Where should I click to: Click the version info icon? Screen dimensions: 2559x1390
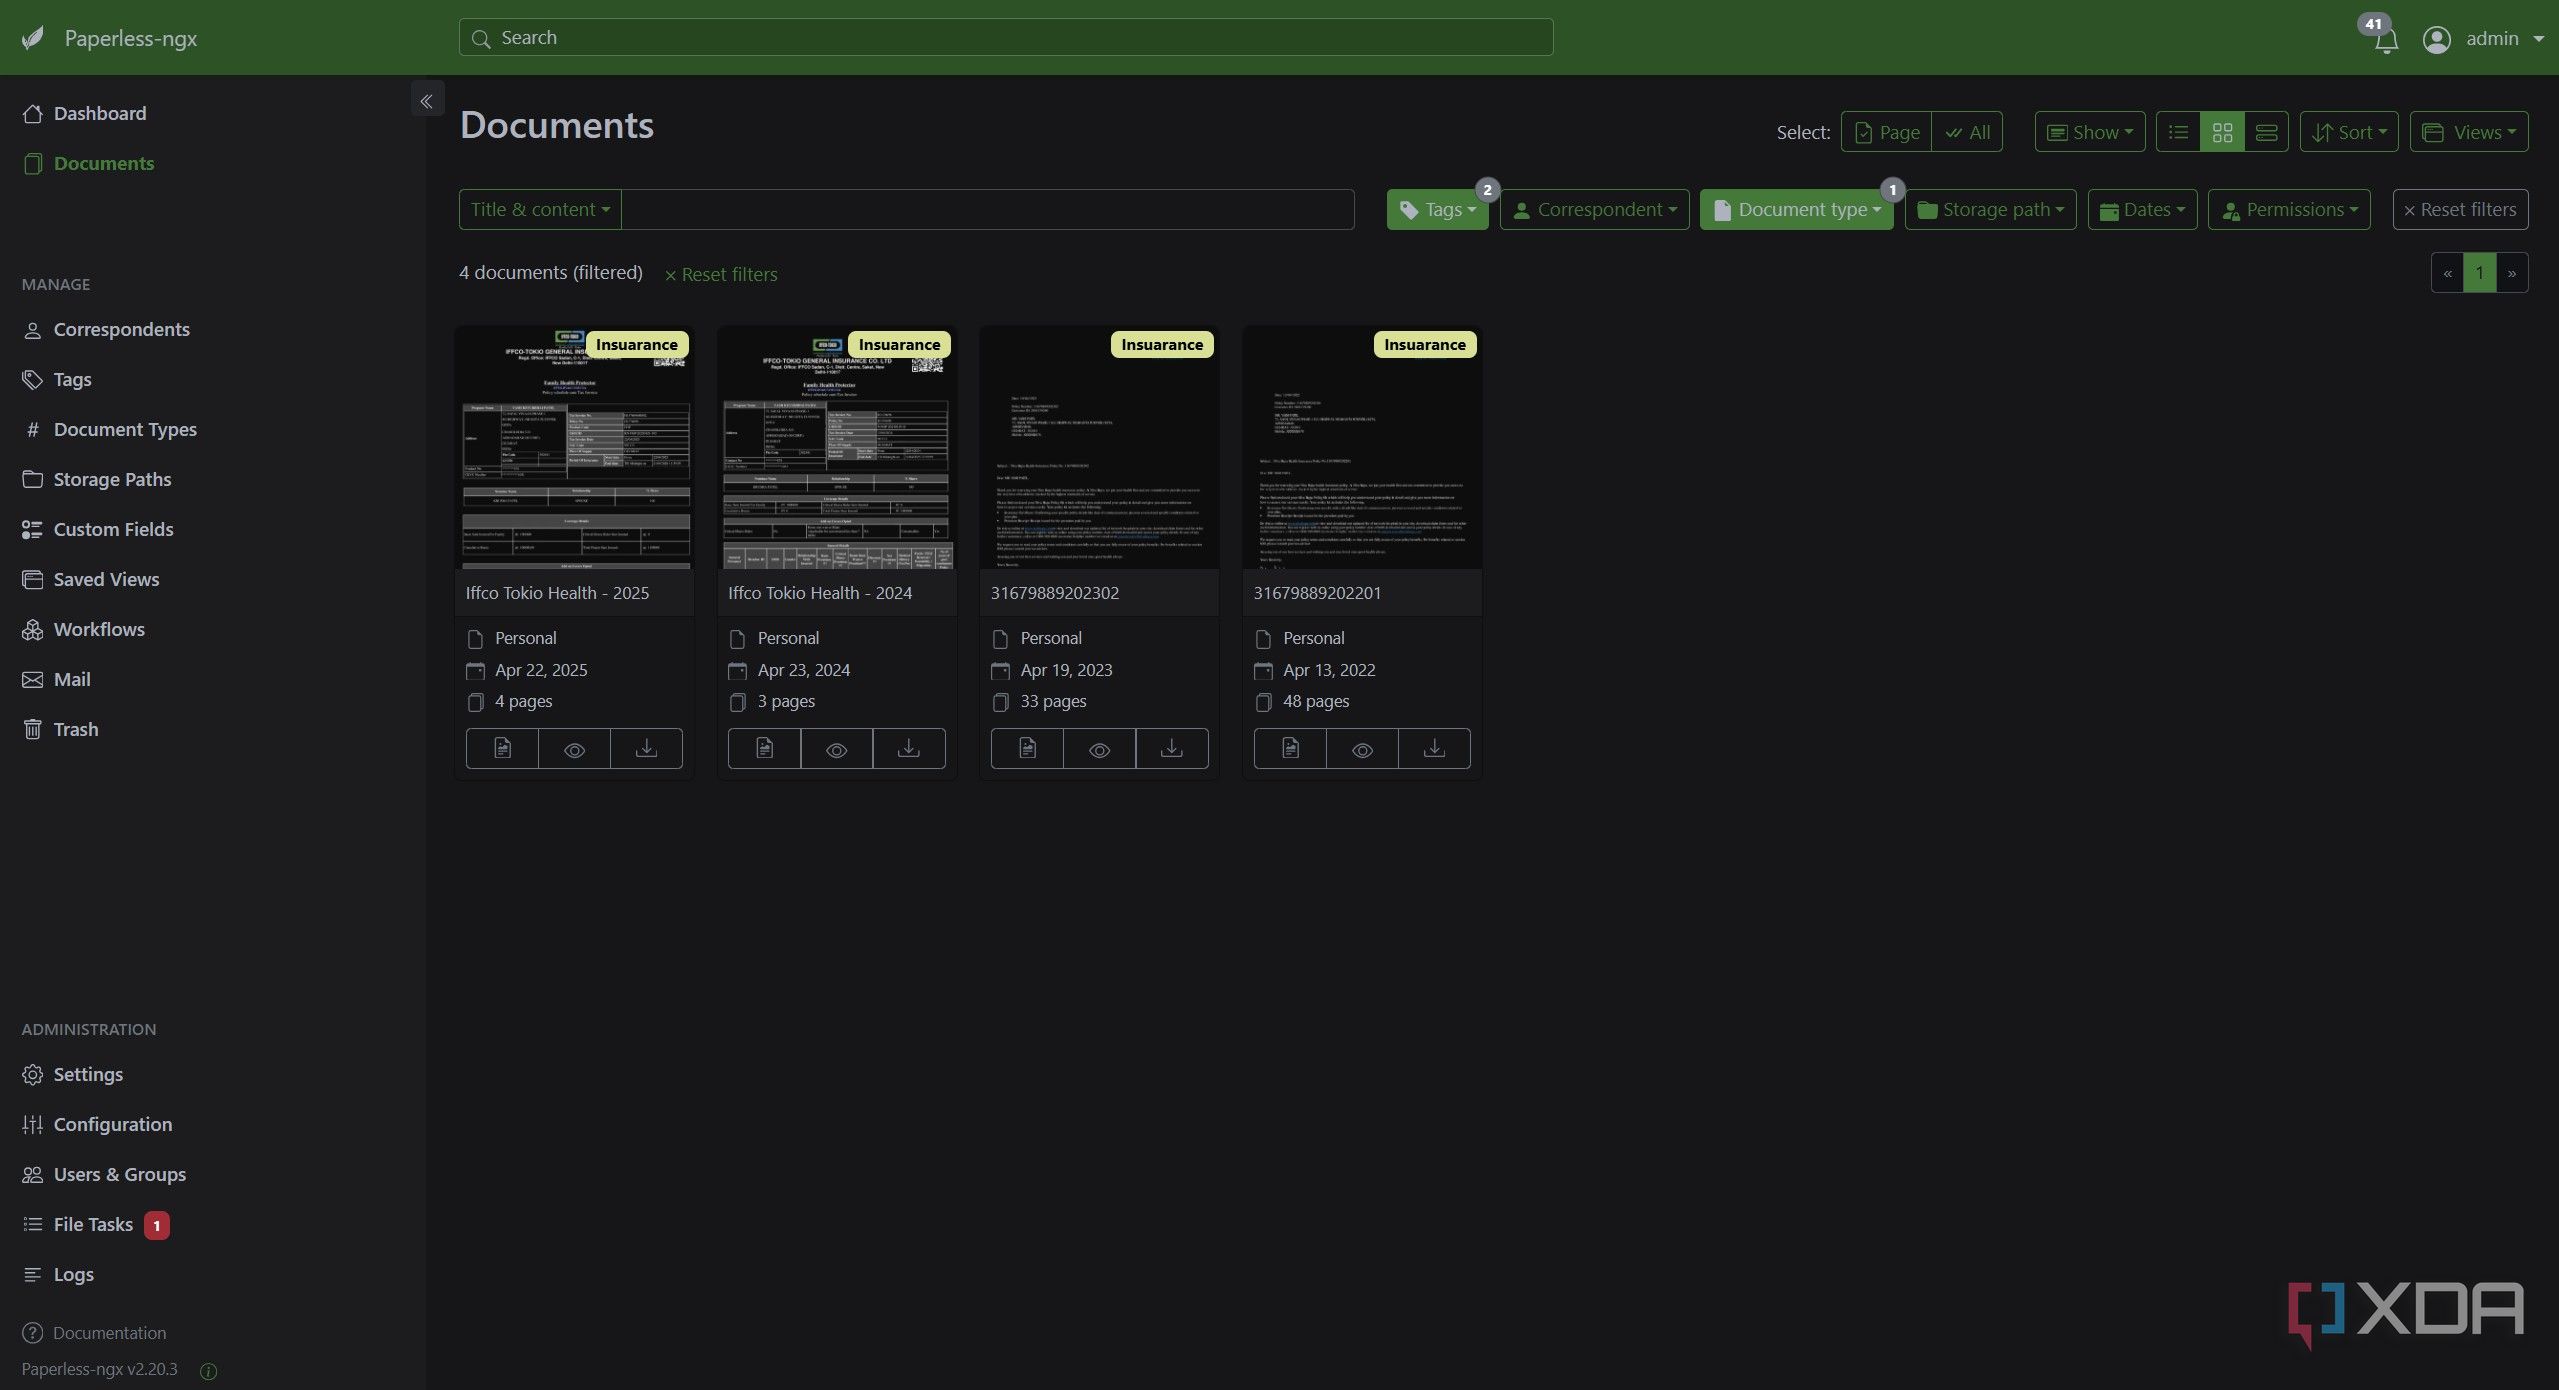coord(208,1371)
